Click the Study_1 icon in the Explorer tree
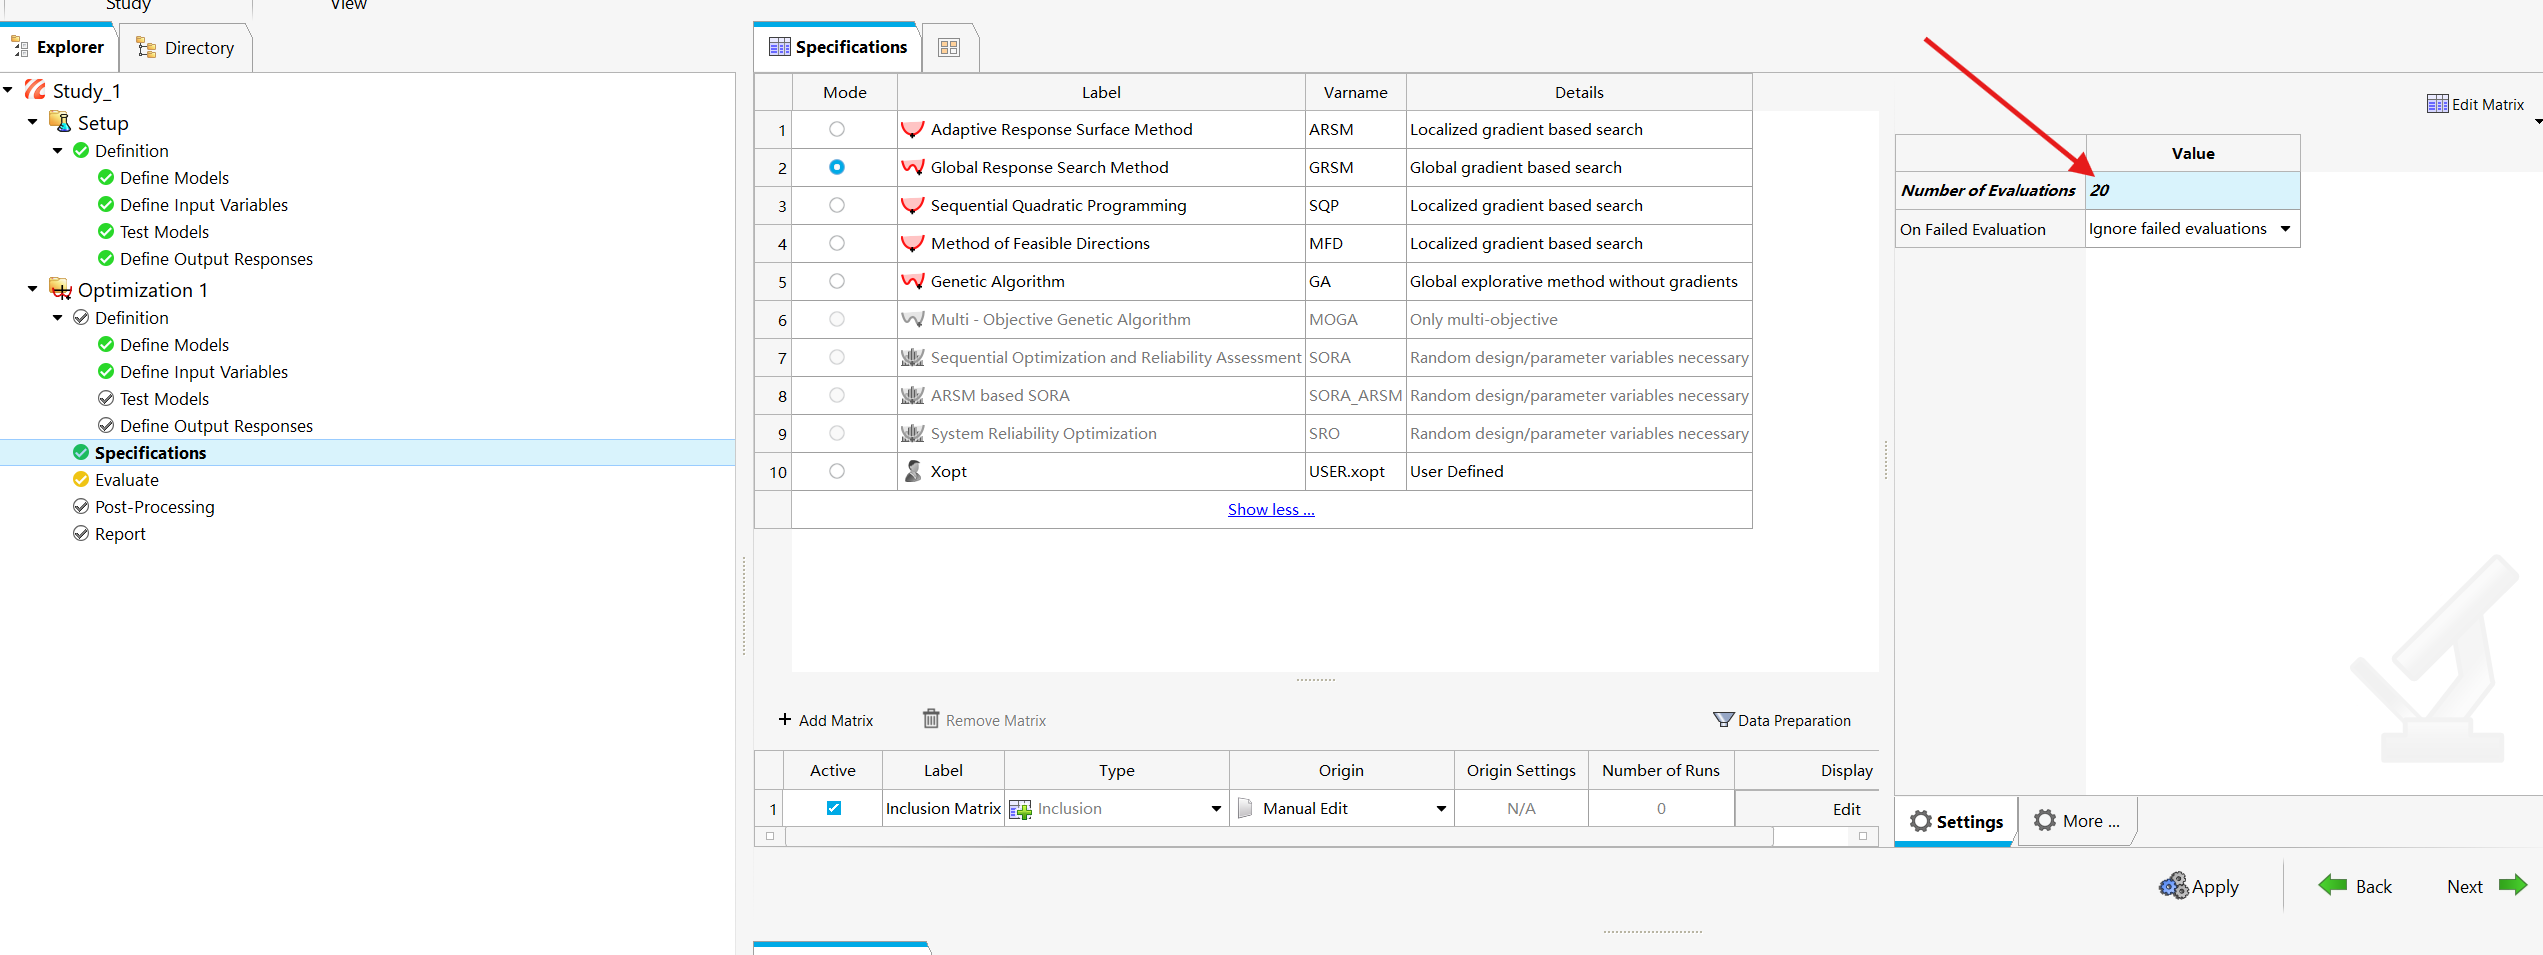 [x=36, y=90]
